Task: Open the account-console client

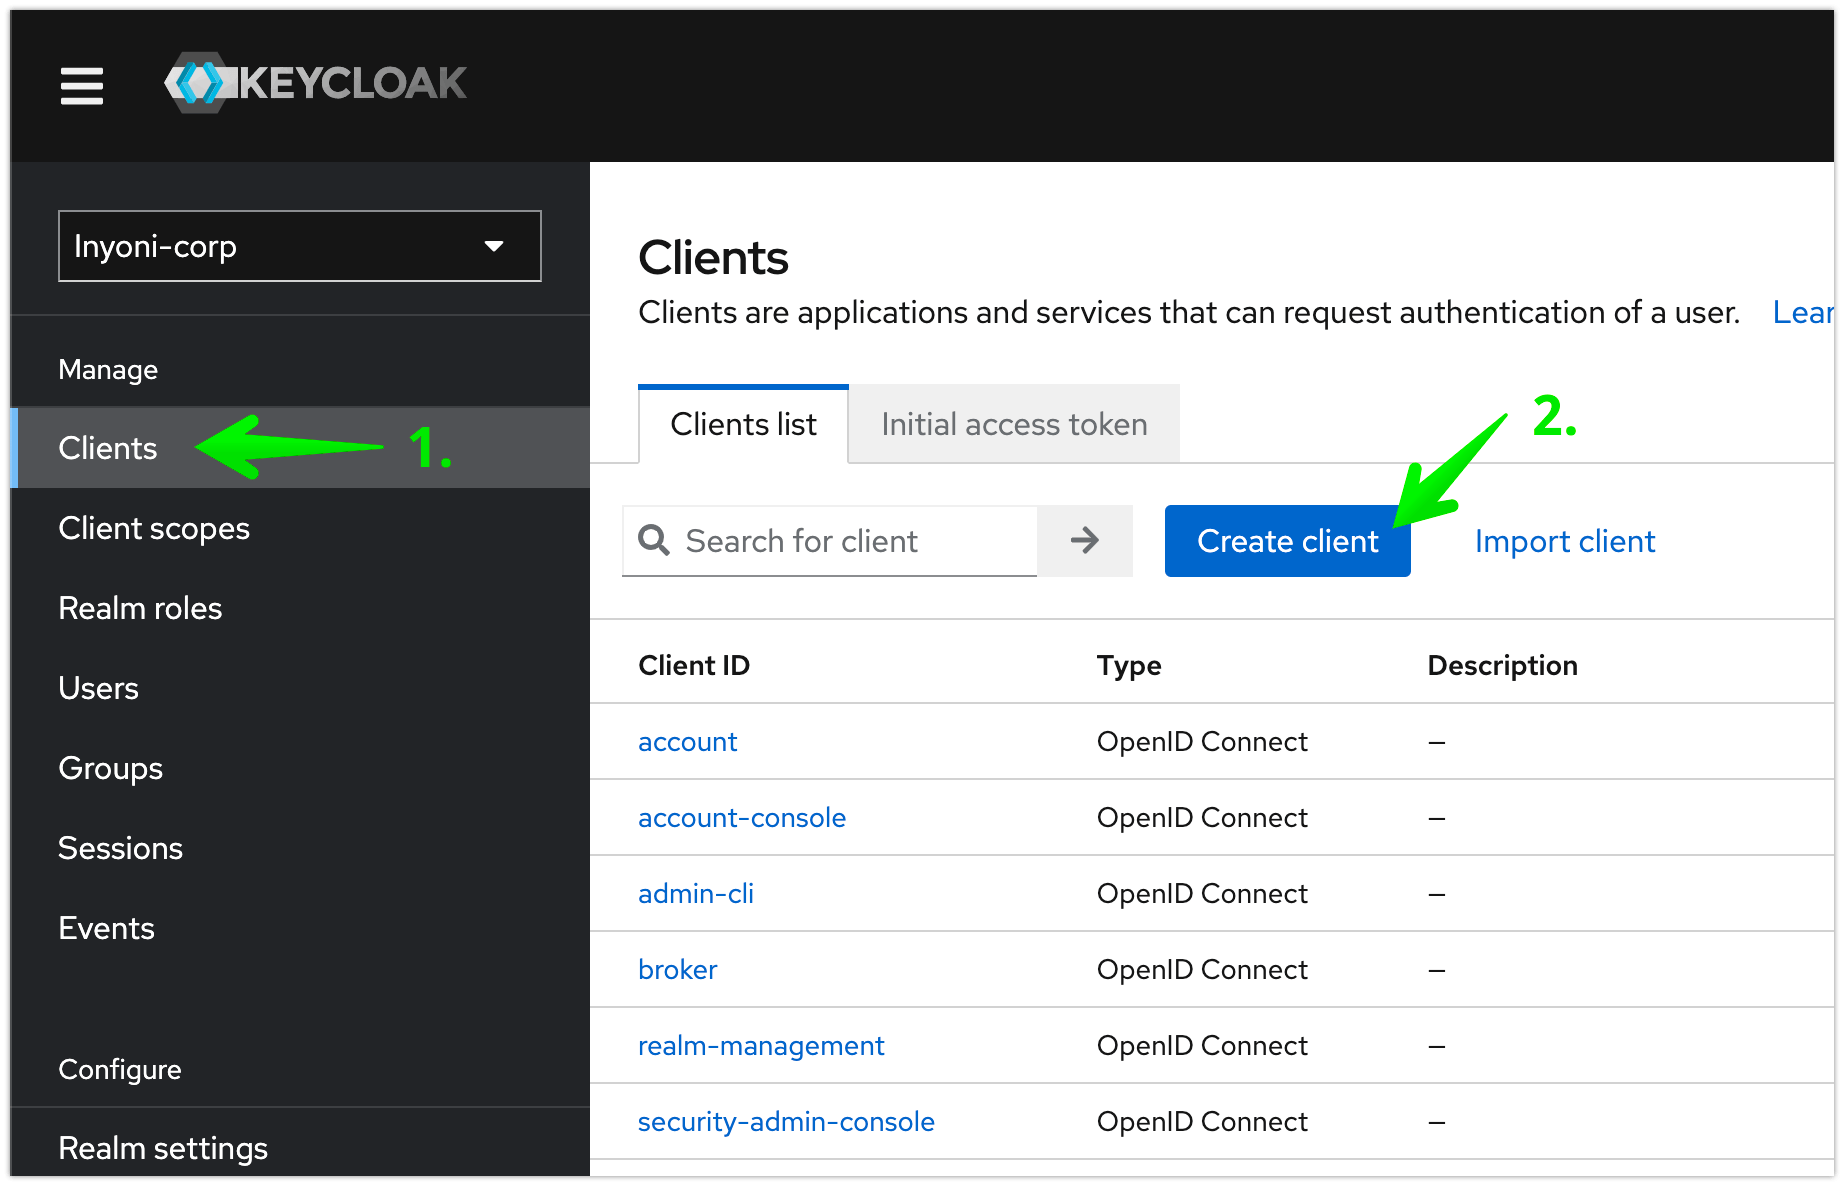Action: [x=741, y=817]
